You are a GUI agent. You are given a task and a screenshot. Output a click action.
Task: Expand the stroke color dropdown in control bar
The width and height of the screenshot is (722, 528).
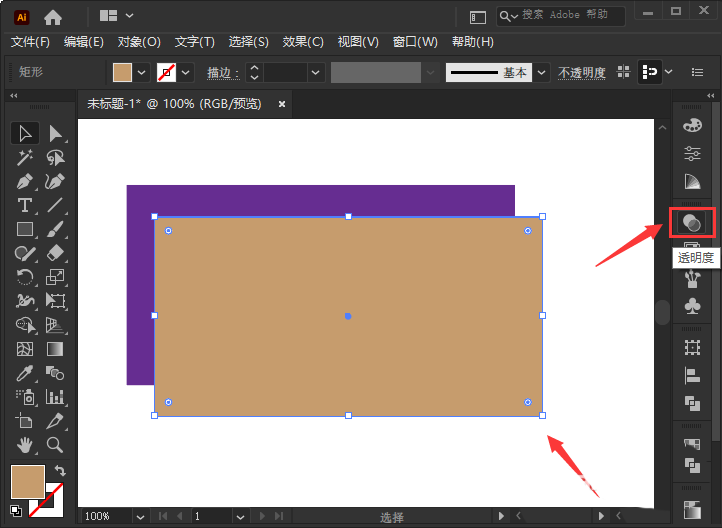[186, 72]
